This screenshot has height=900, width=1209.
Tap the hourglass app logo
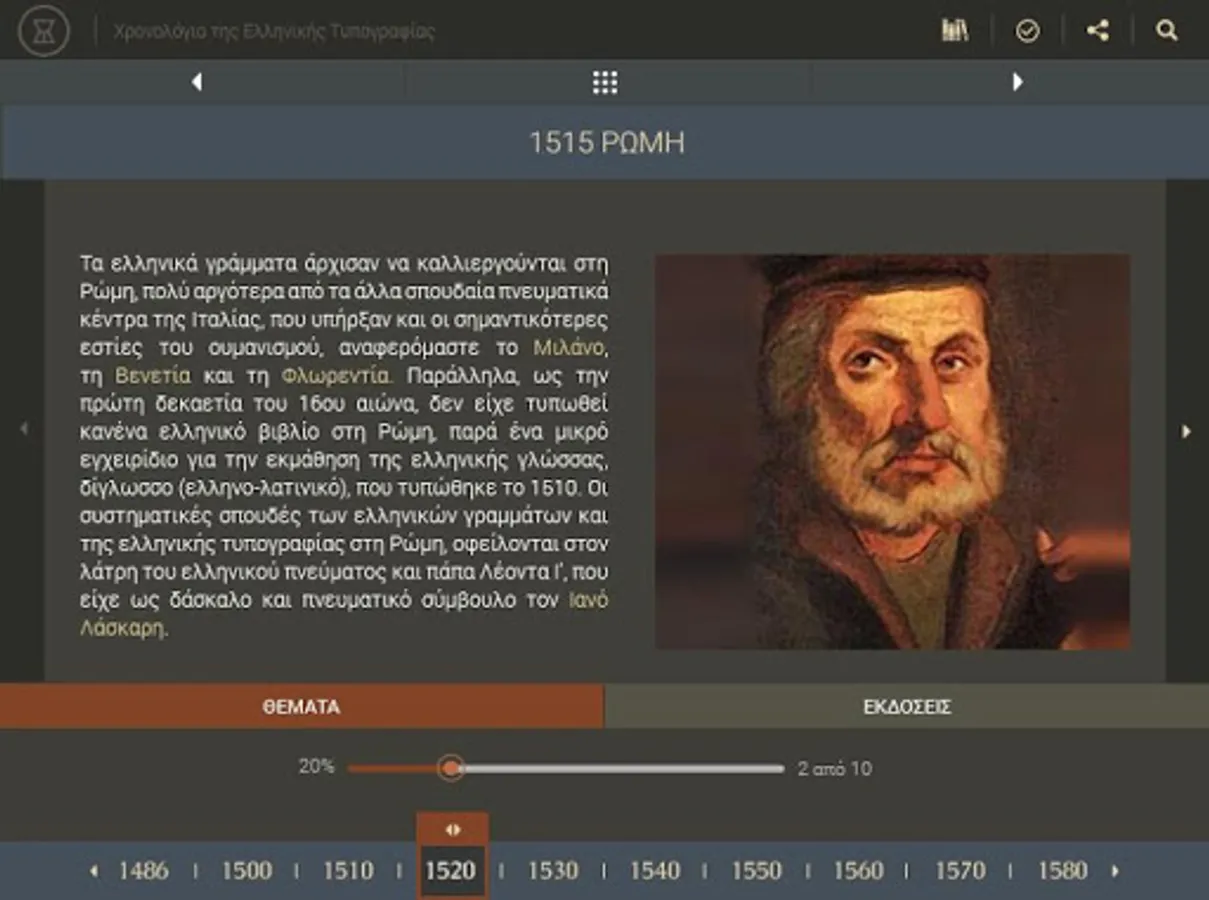point(44,31)
